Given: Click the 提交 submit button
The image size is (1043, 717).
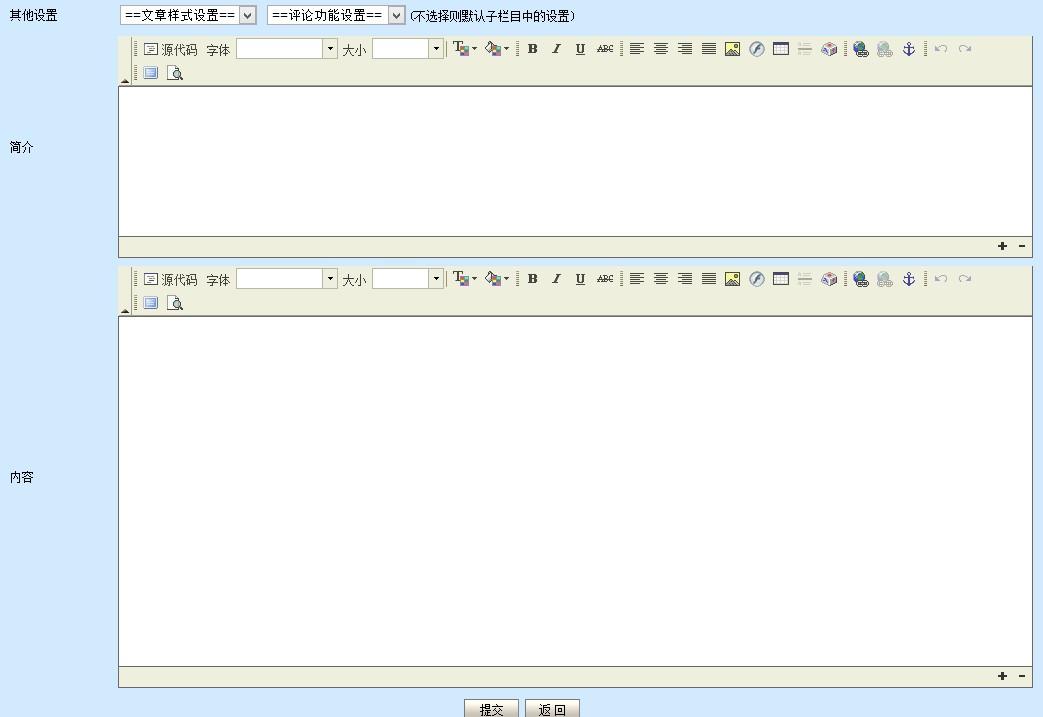Looking at the screenshot, I should 491,709.
